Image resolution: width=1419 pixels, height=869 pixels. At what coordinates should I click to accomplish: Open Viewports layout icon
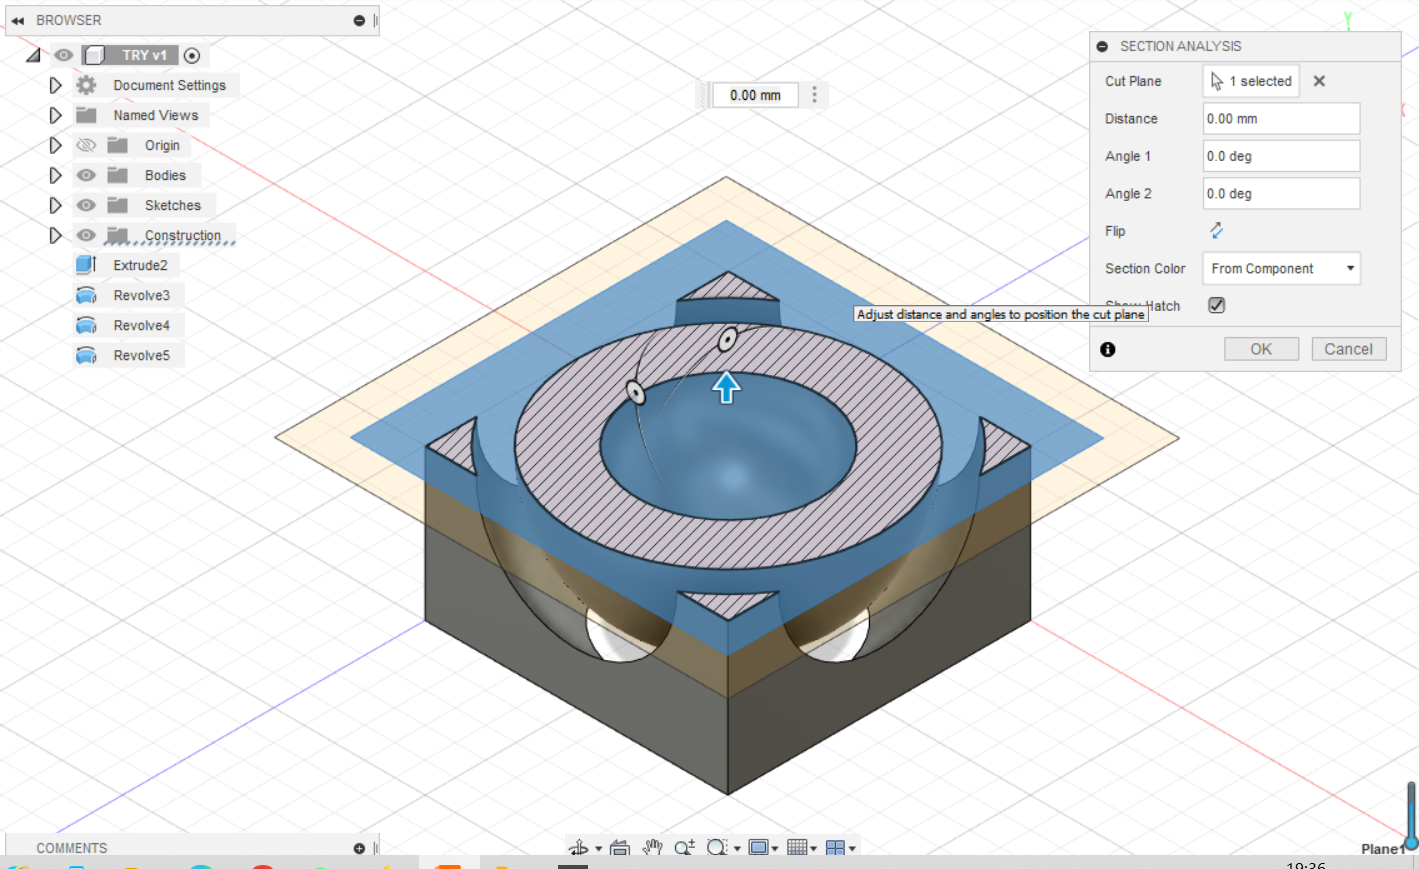(x=836, y=848)
